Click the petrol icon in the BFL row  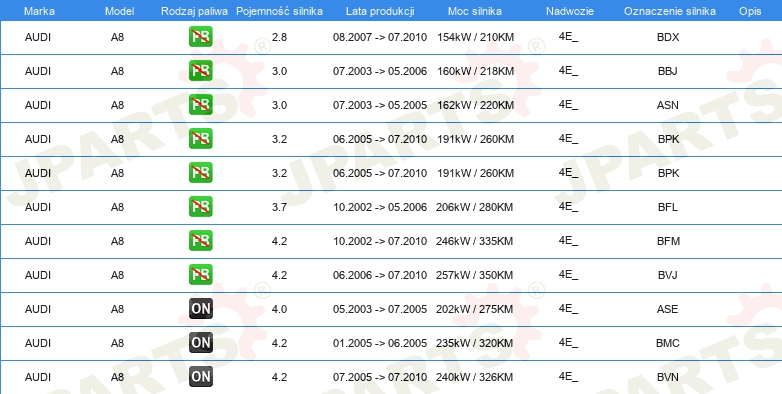(x=200, y=206)
